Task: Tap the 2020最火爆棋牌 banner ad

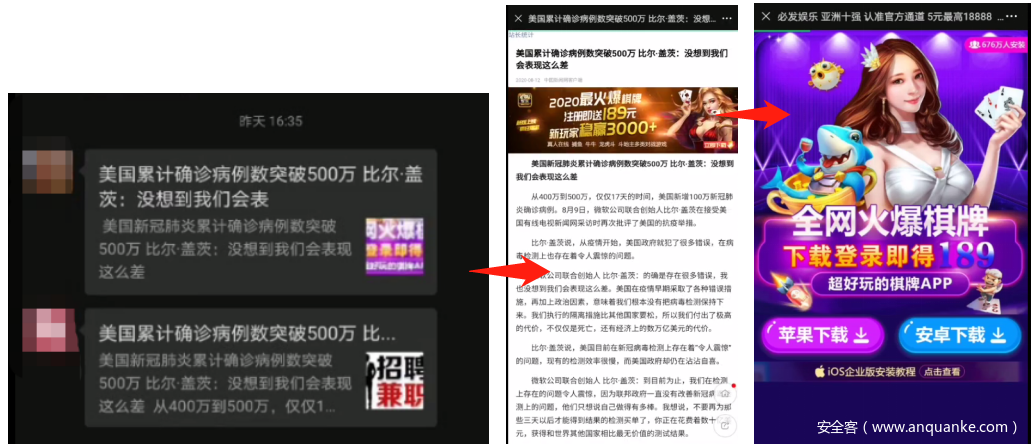Action: pos(622,118)
